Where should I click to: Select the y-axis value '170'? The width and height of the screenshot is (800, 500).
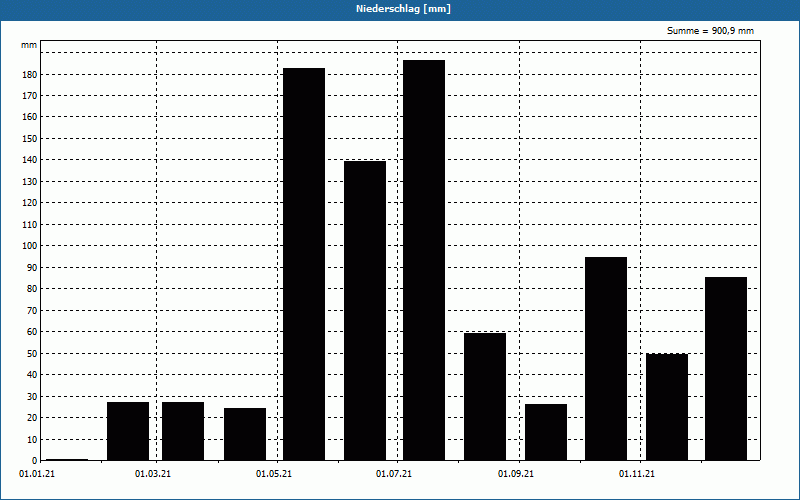pyautogui.click(x=30, y=95)
